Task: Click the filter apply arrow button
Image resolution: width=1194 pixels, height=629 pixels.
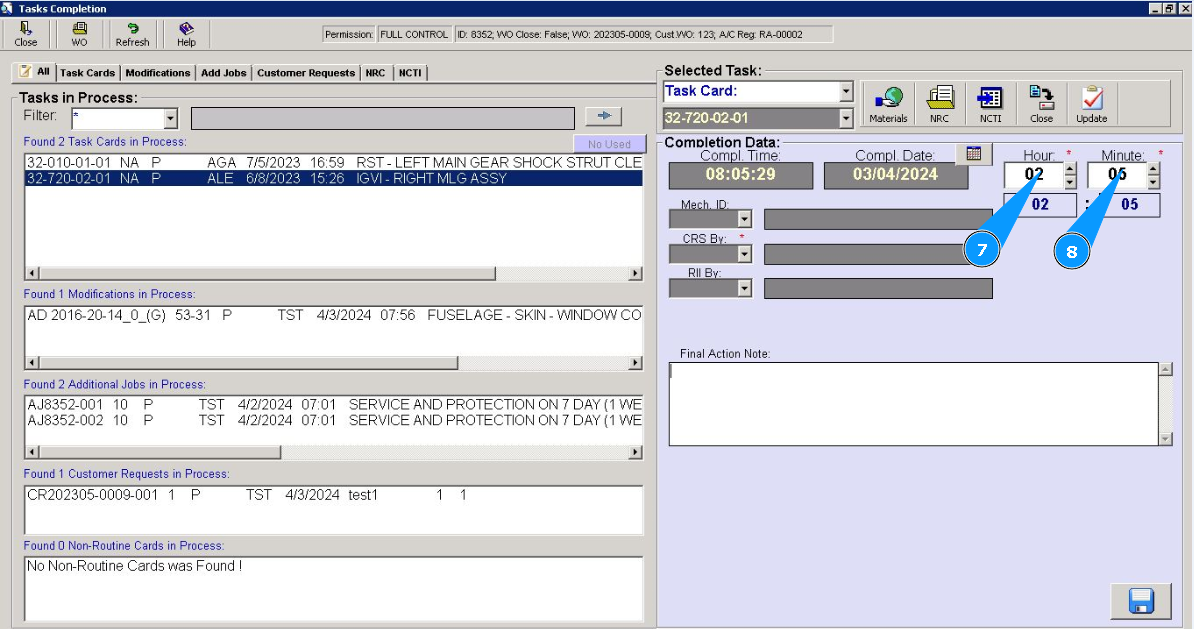Action: coord(604,116)
